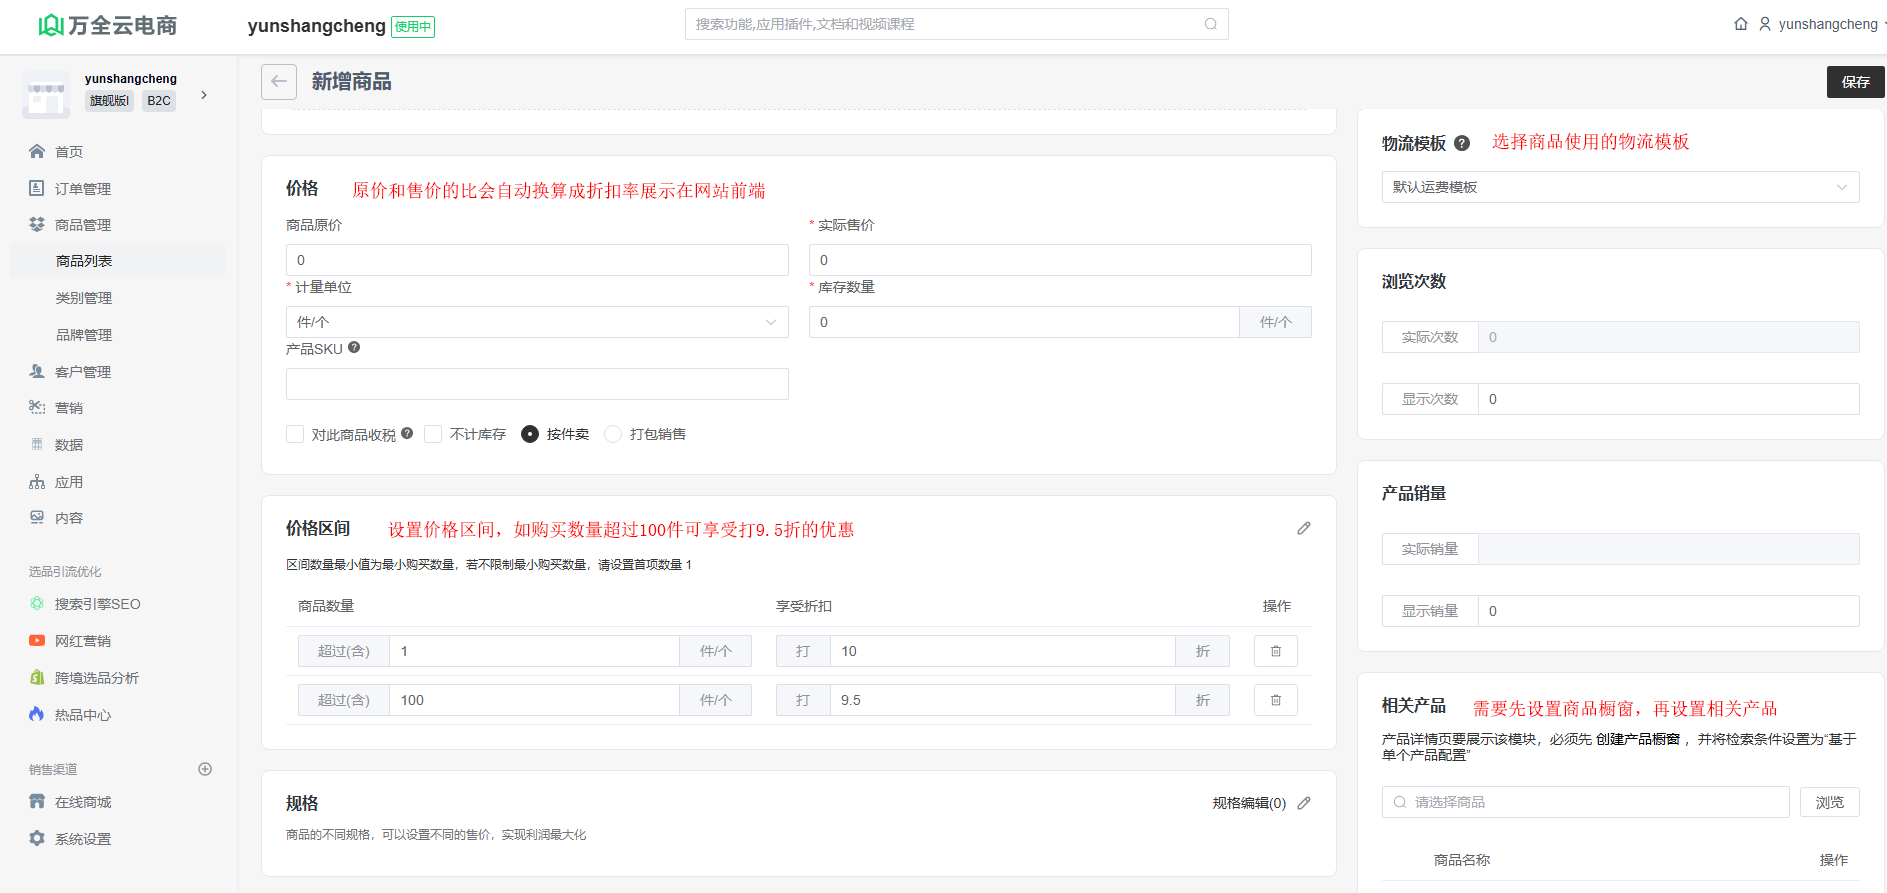This screenshot has width=1887, height=893.
Task: Click the 浏览 button under 相关产品
Action: coord(1829,802)
